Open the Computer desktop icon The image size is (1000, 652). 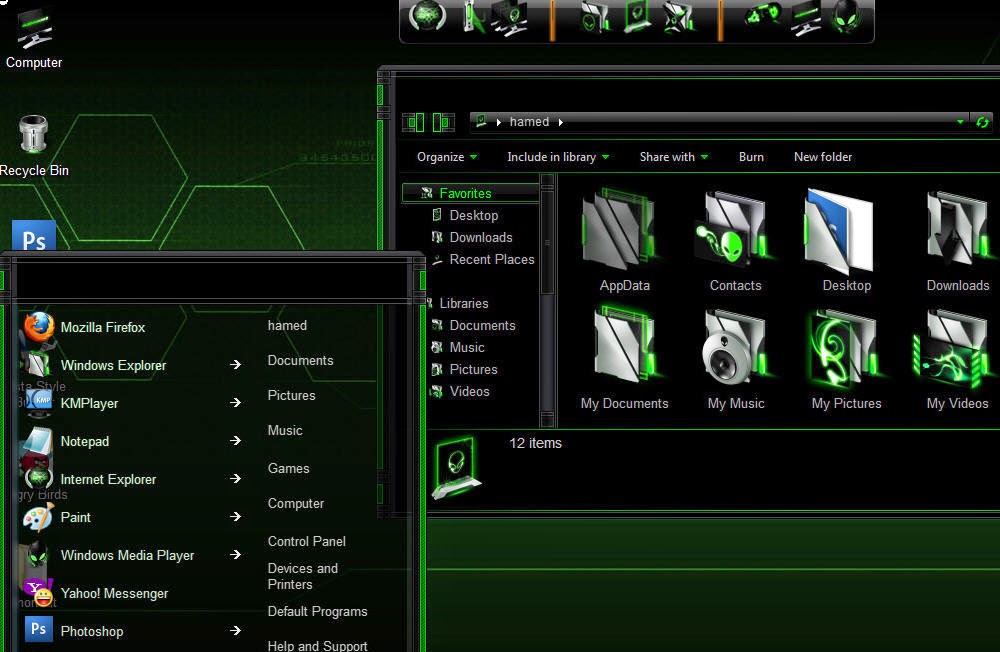tap(34, 36)
